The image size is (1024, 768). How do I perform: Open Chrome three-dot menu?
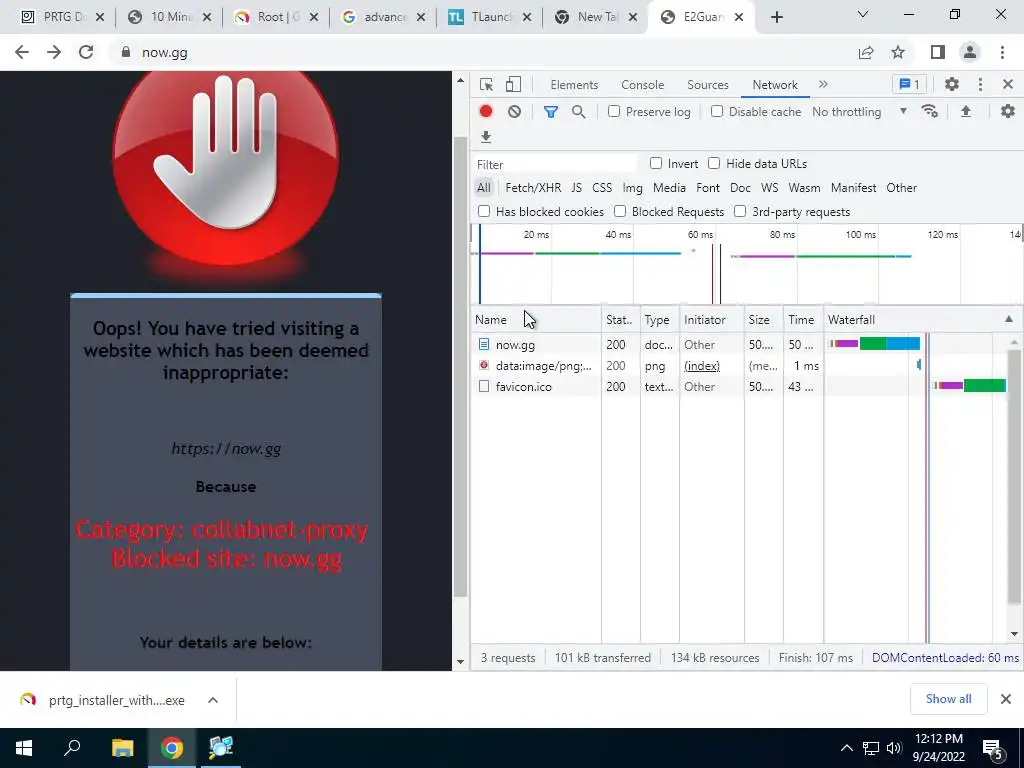tap(1002, 52)
